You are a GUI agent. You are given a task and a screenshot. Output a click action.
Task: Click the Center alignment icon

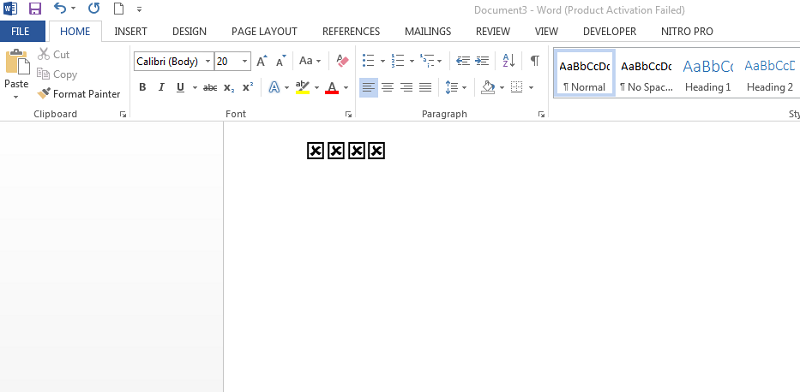point(387,87)
